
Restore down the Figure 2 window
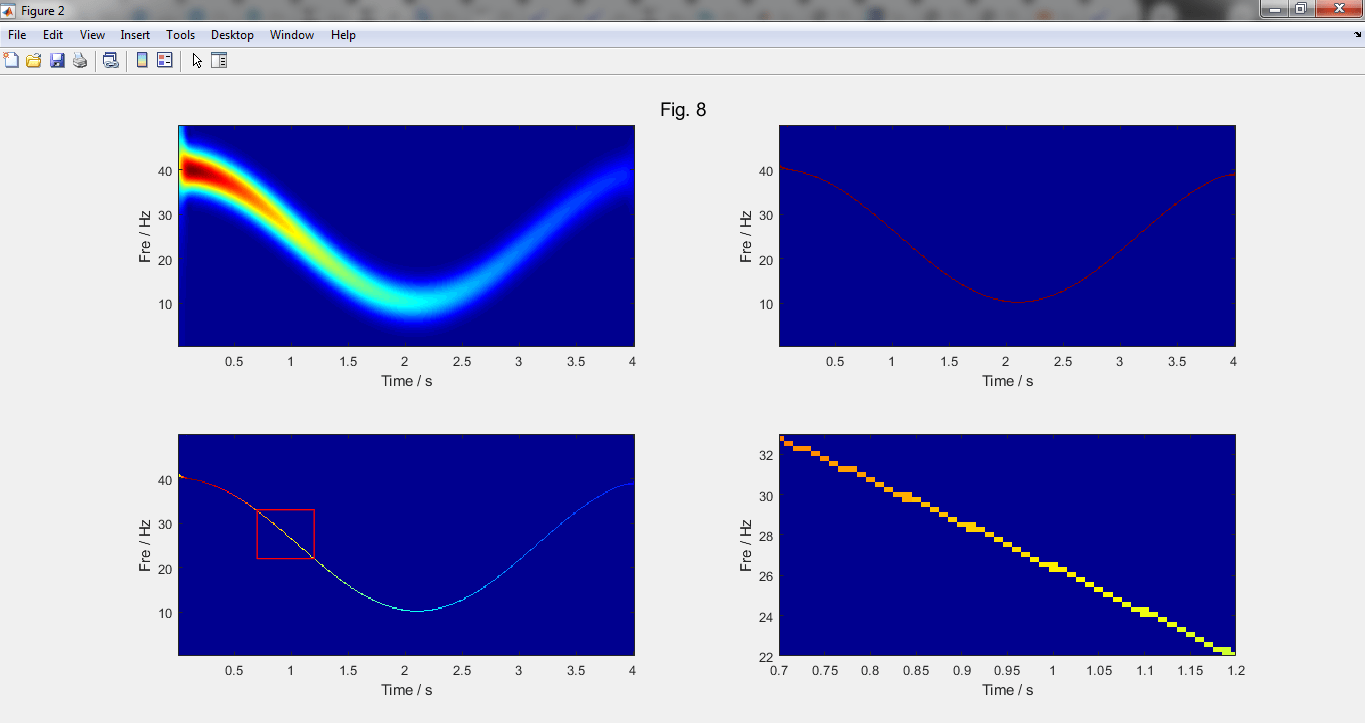[1301, 9]
